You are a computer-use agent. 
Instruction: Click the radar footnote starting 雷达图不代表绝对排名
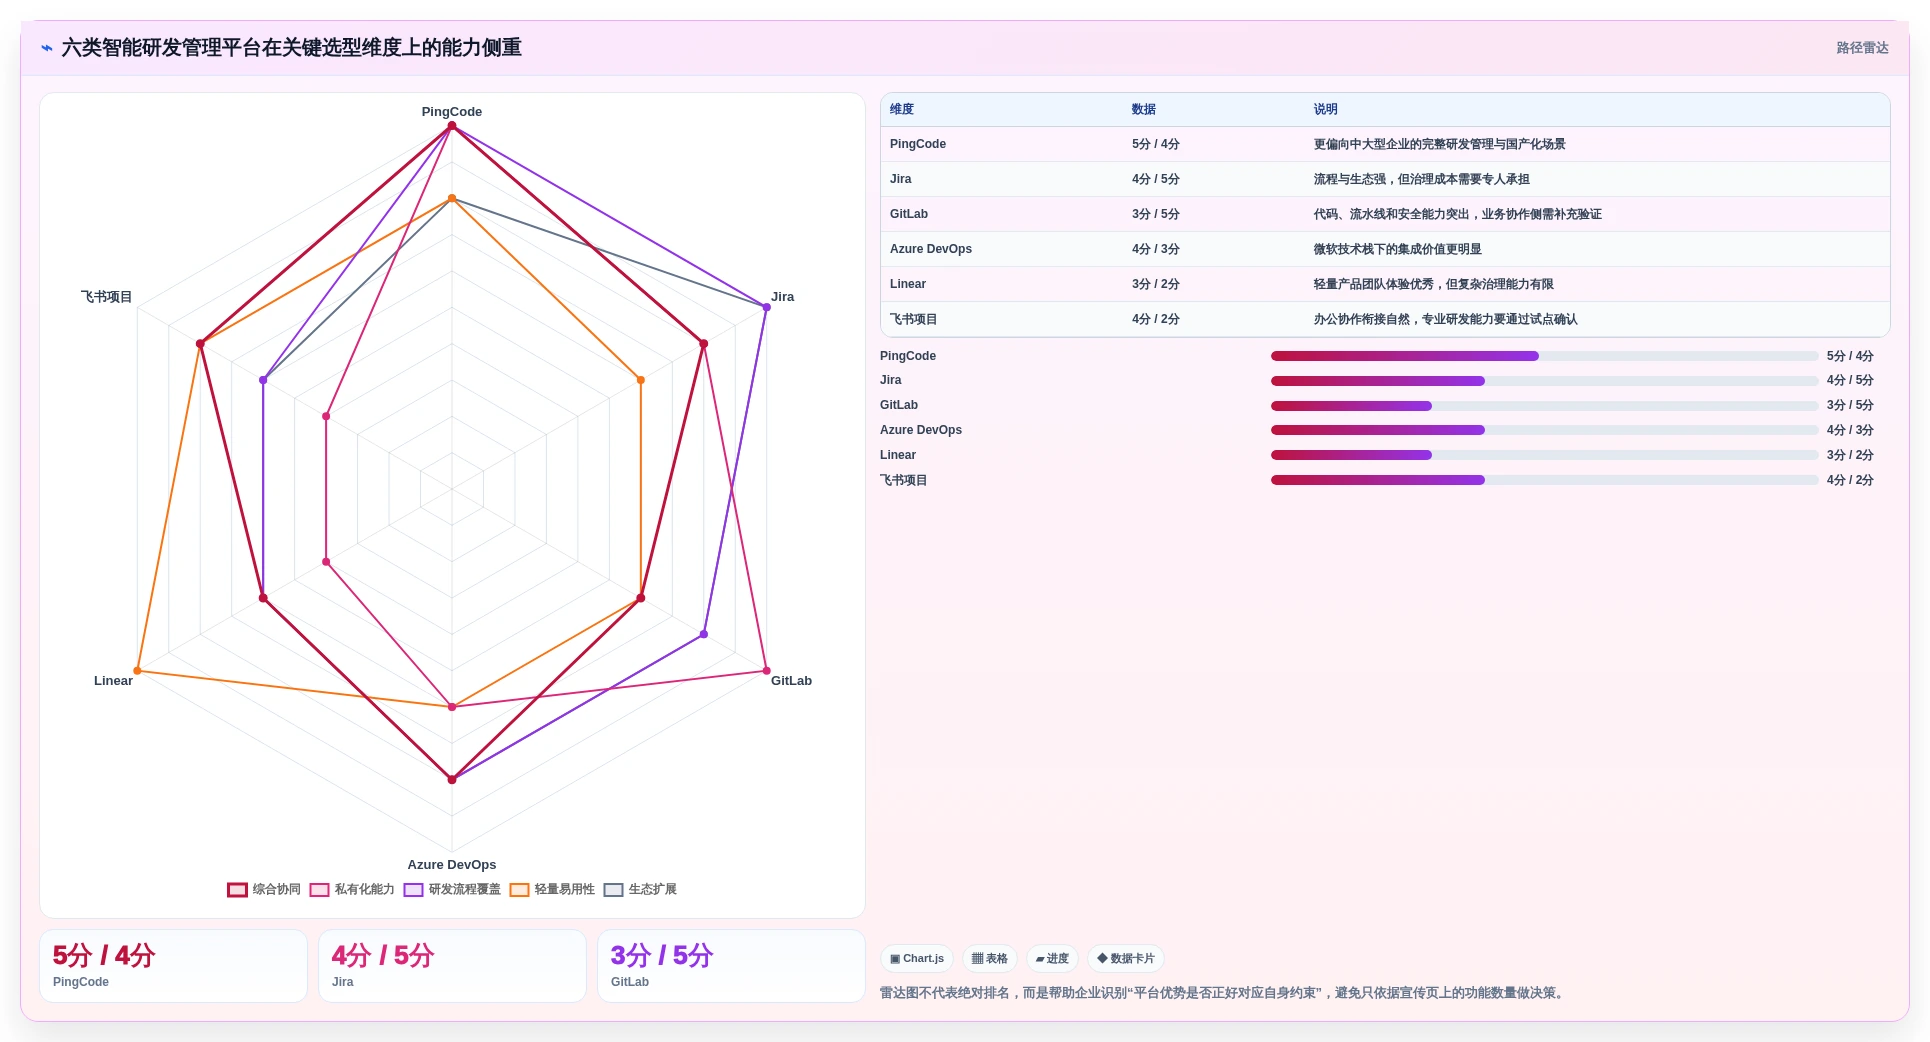(1224, 993)
